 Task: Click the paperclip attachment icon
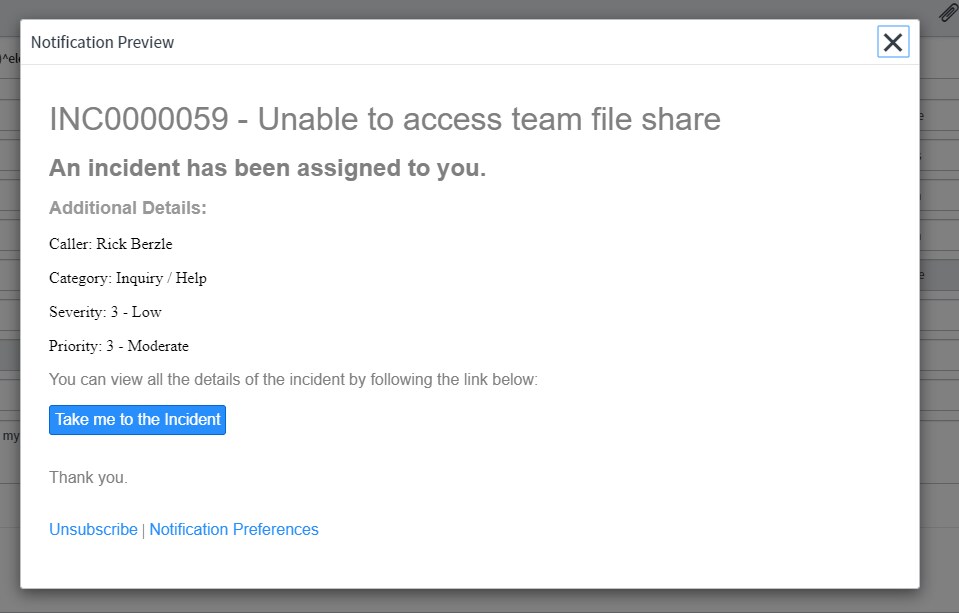(x=948, y=13)
